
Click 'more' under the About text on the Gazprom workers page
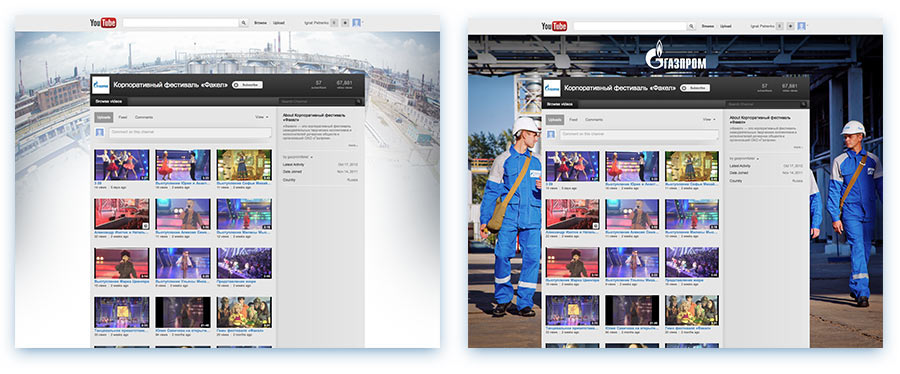[798, 147]
